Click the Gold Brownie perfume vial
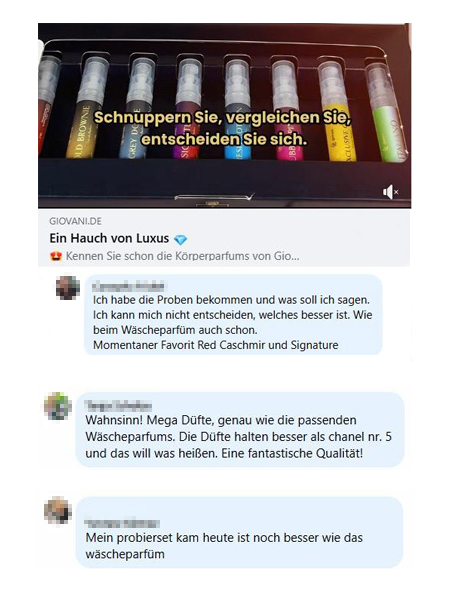This screenshot has height=600, width=450. [x=89, y=107]
